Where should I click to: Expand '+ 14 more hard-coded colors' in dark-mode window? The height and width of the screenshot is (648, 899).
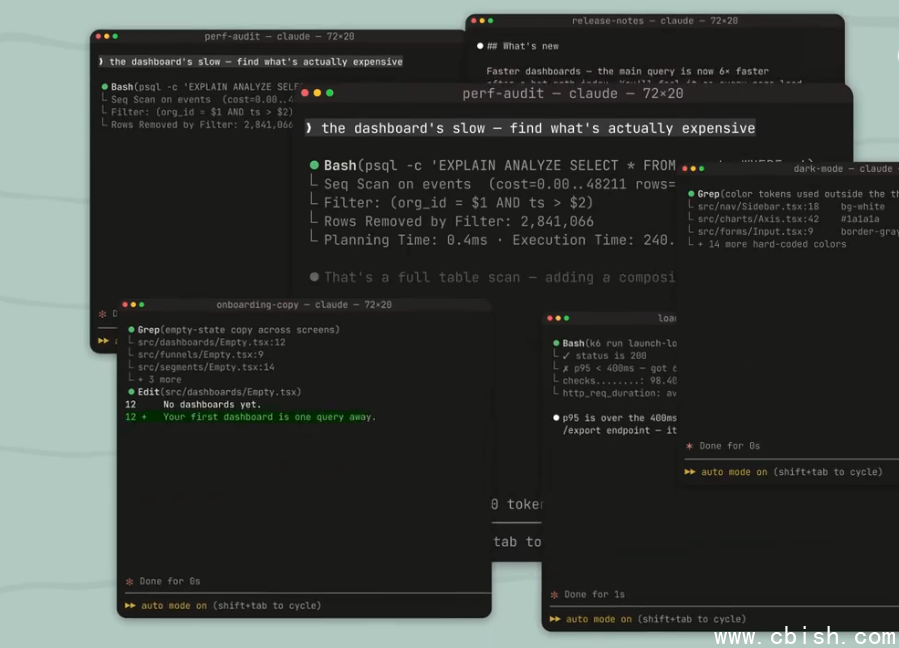[772, 244]
